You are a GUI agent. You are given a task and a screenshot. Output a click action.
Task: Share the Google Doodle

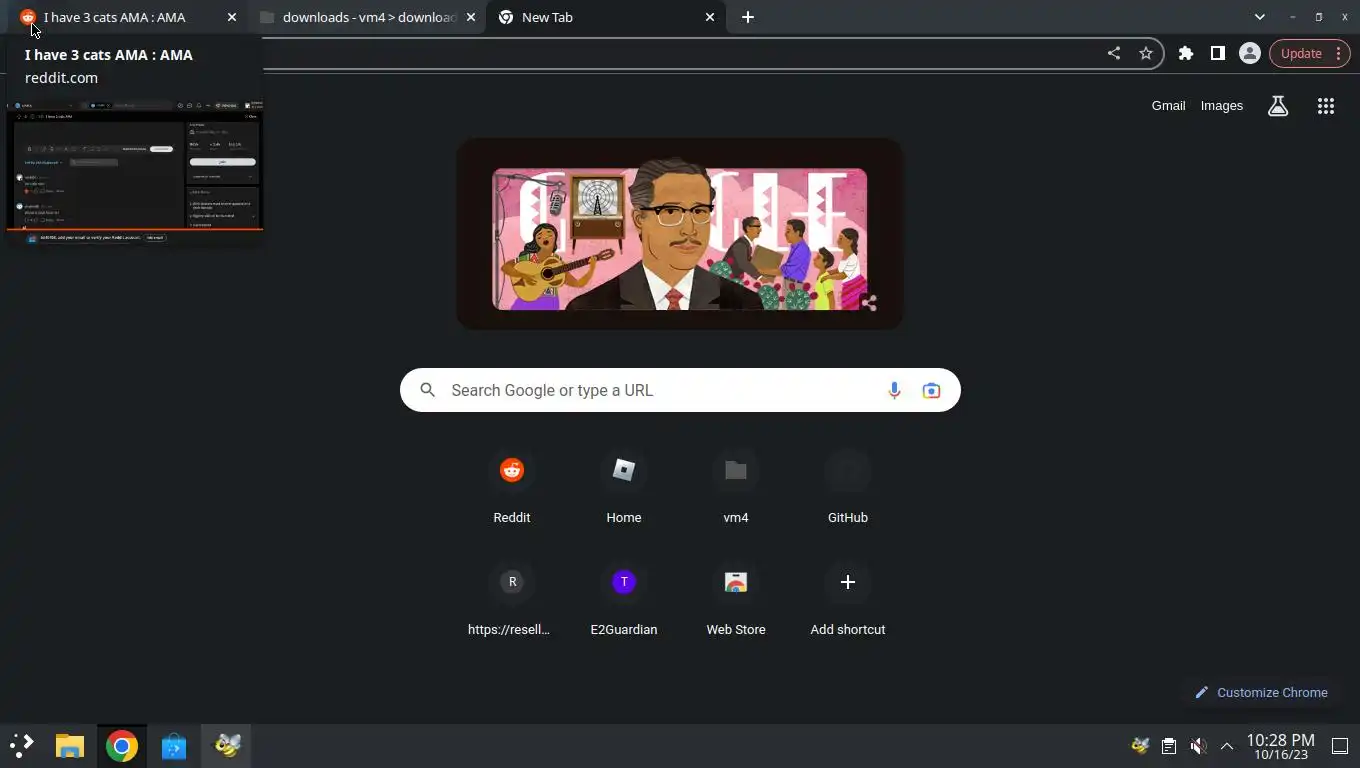[x=869, y=303]
